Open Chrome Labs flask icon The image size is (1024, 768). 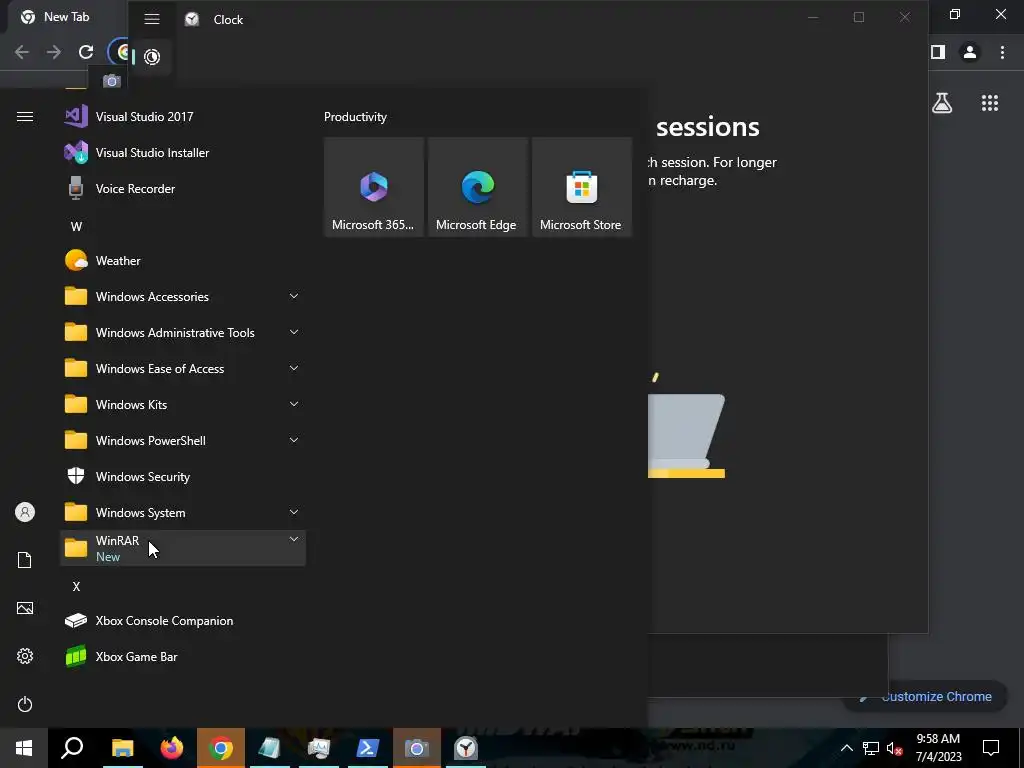coord(942,103)
